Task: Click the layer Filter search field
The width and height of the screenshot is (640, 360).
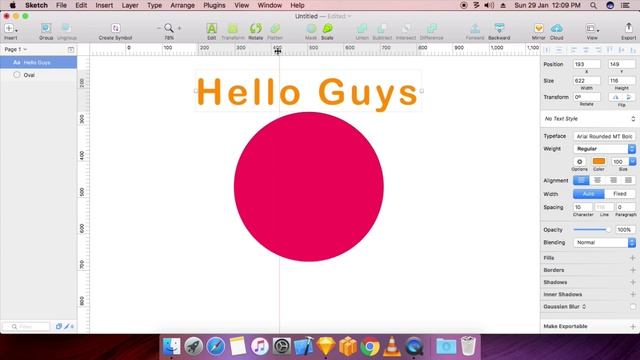Action: 27,327
